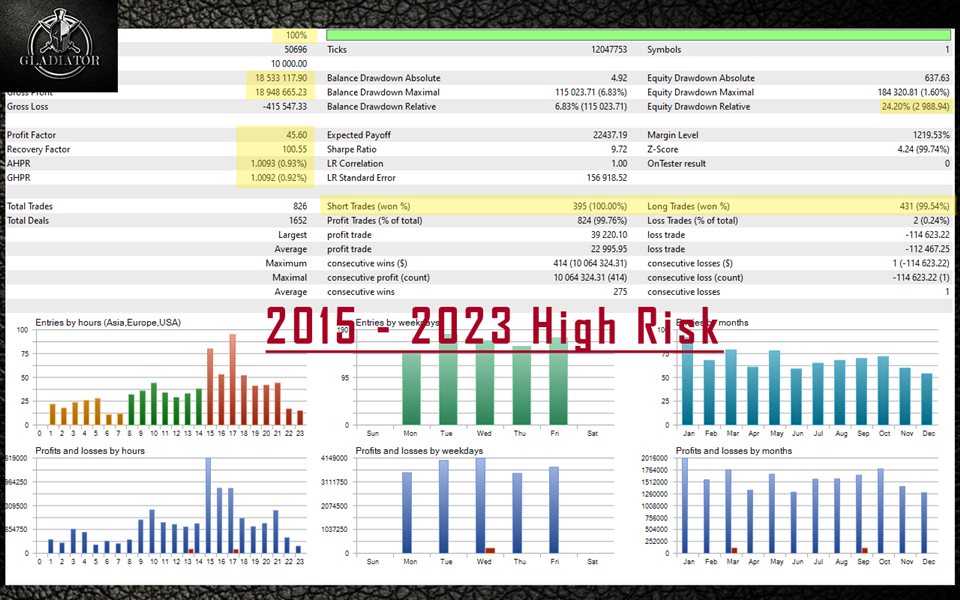This screenshot has height=600, width=960.
Task: Select Equity Drawdown Relative value 24.20%
Action: (912, 107)
